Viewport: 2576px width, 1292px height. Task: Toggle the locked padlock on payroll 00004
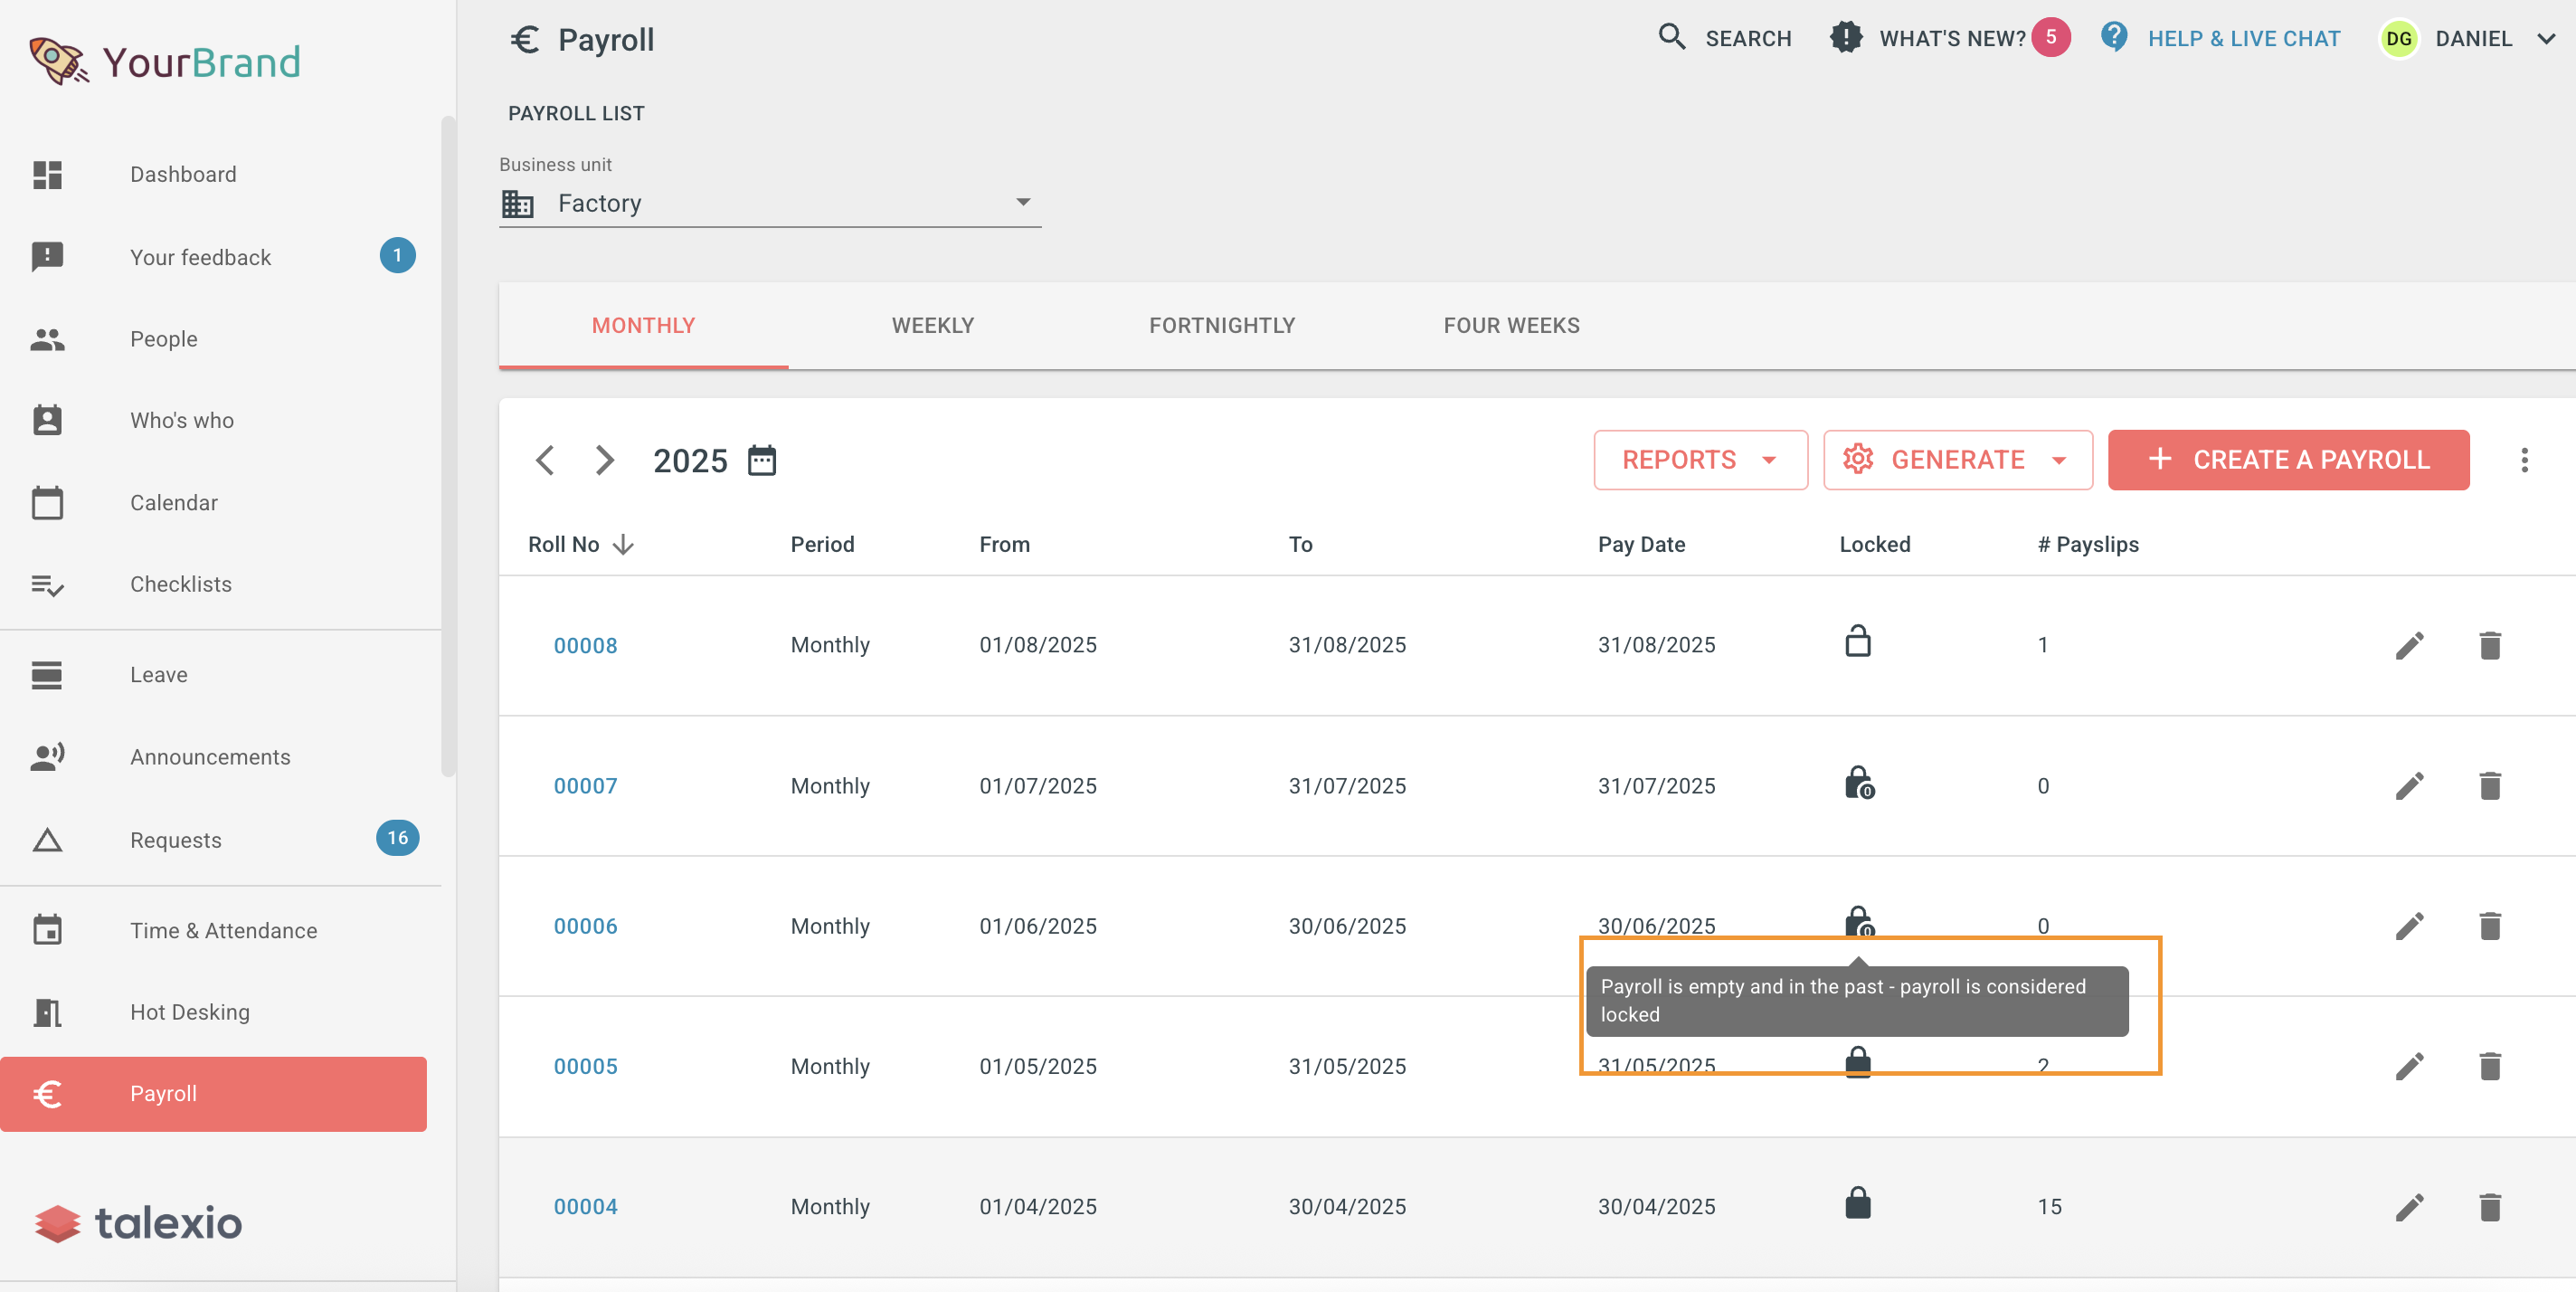(1858, 1203)
